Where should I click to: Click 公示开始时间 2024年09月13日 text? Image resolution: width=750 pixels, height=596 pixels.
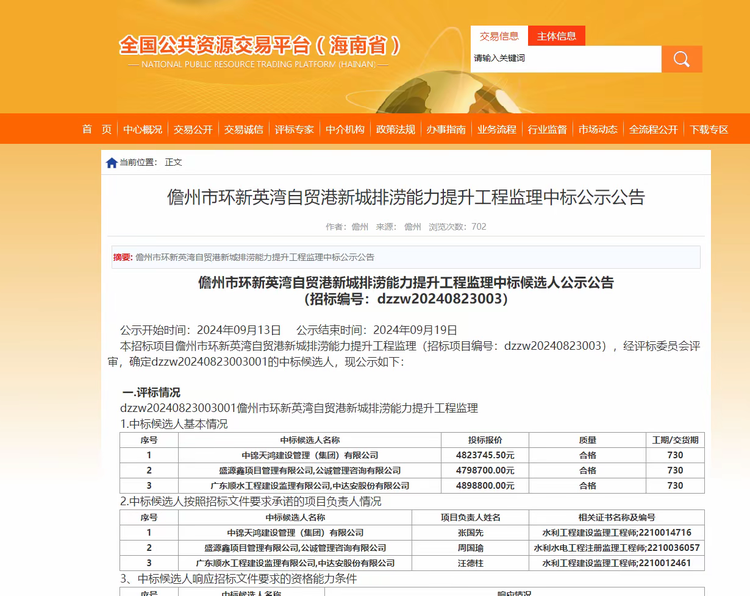(x=200, y=330)
